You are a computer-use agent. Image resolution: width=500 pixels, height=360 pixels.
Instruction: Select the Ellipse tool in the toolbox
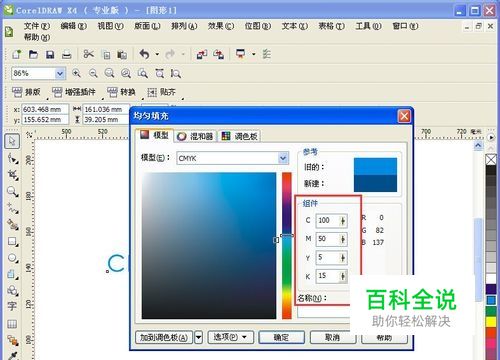tap(13, 258)
